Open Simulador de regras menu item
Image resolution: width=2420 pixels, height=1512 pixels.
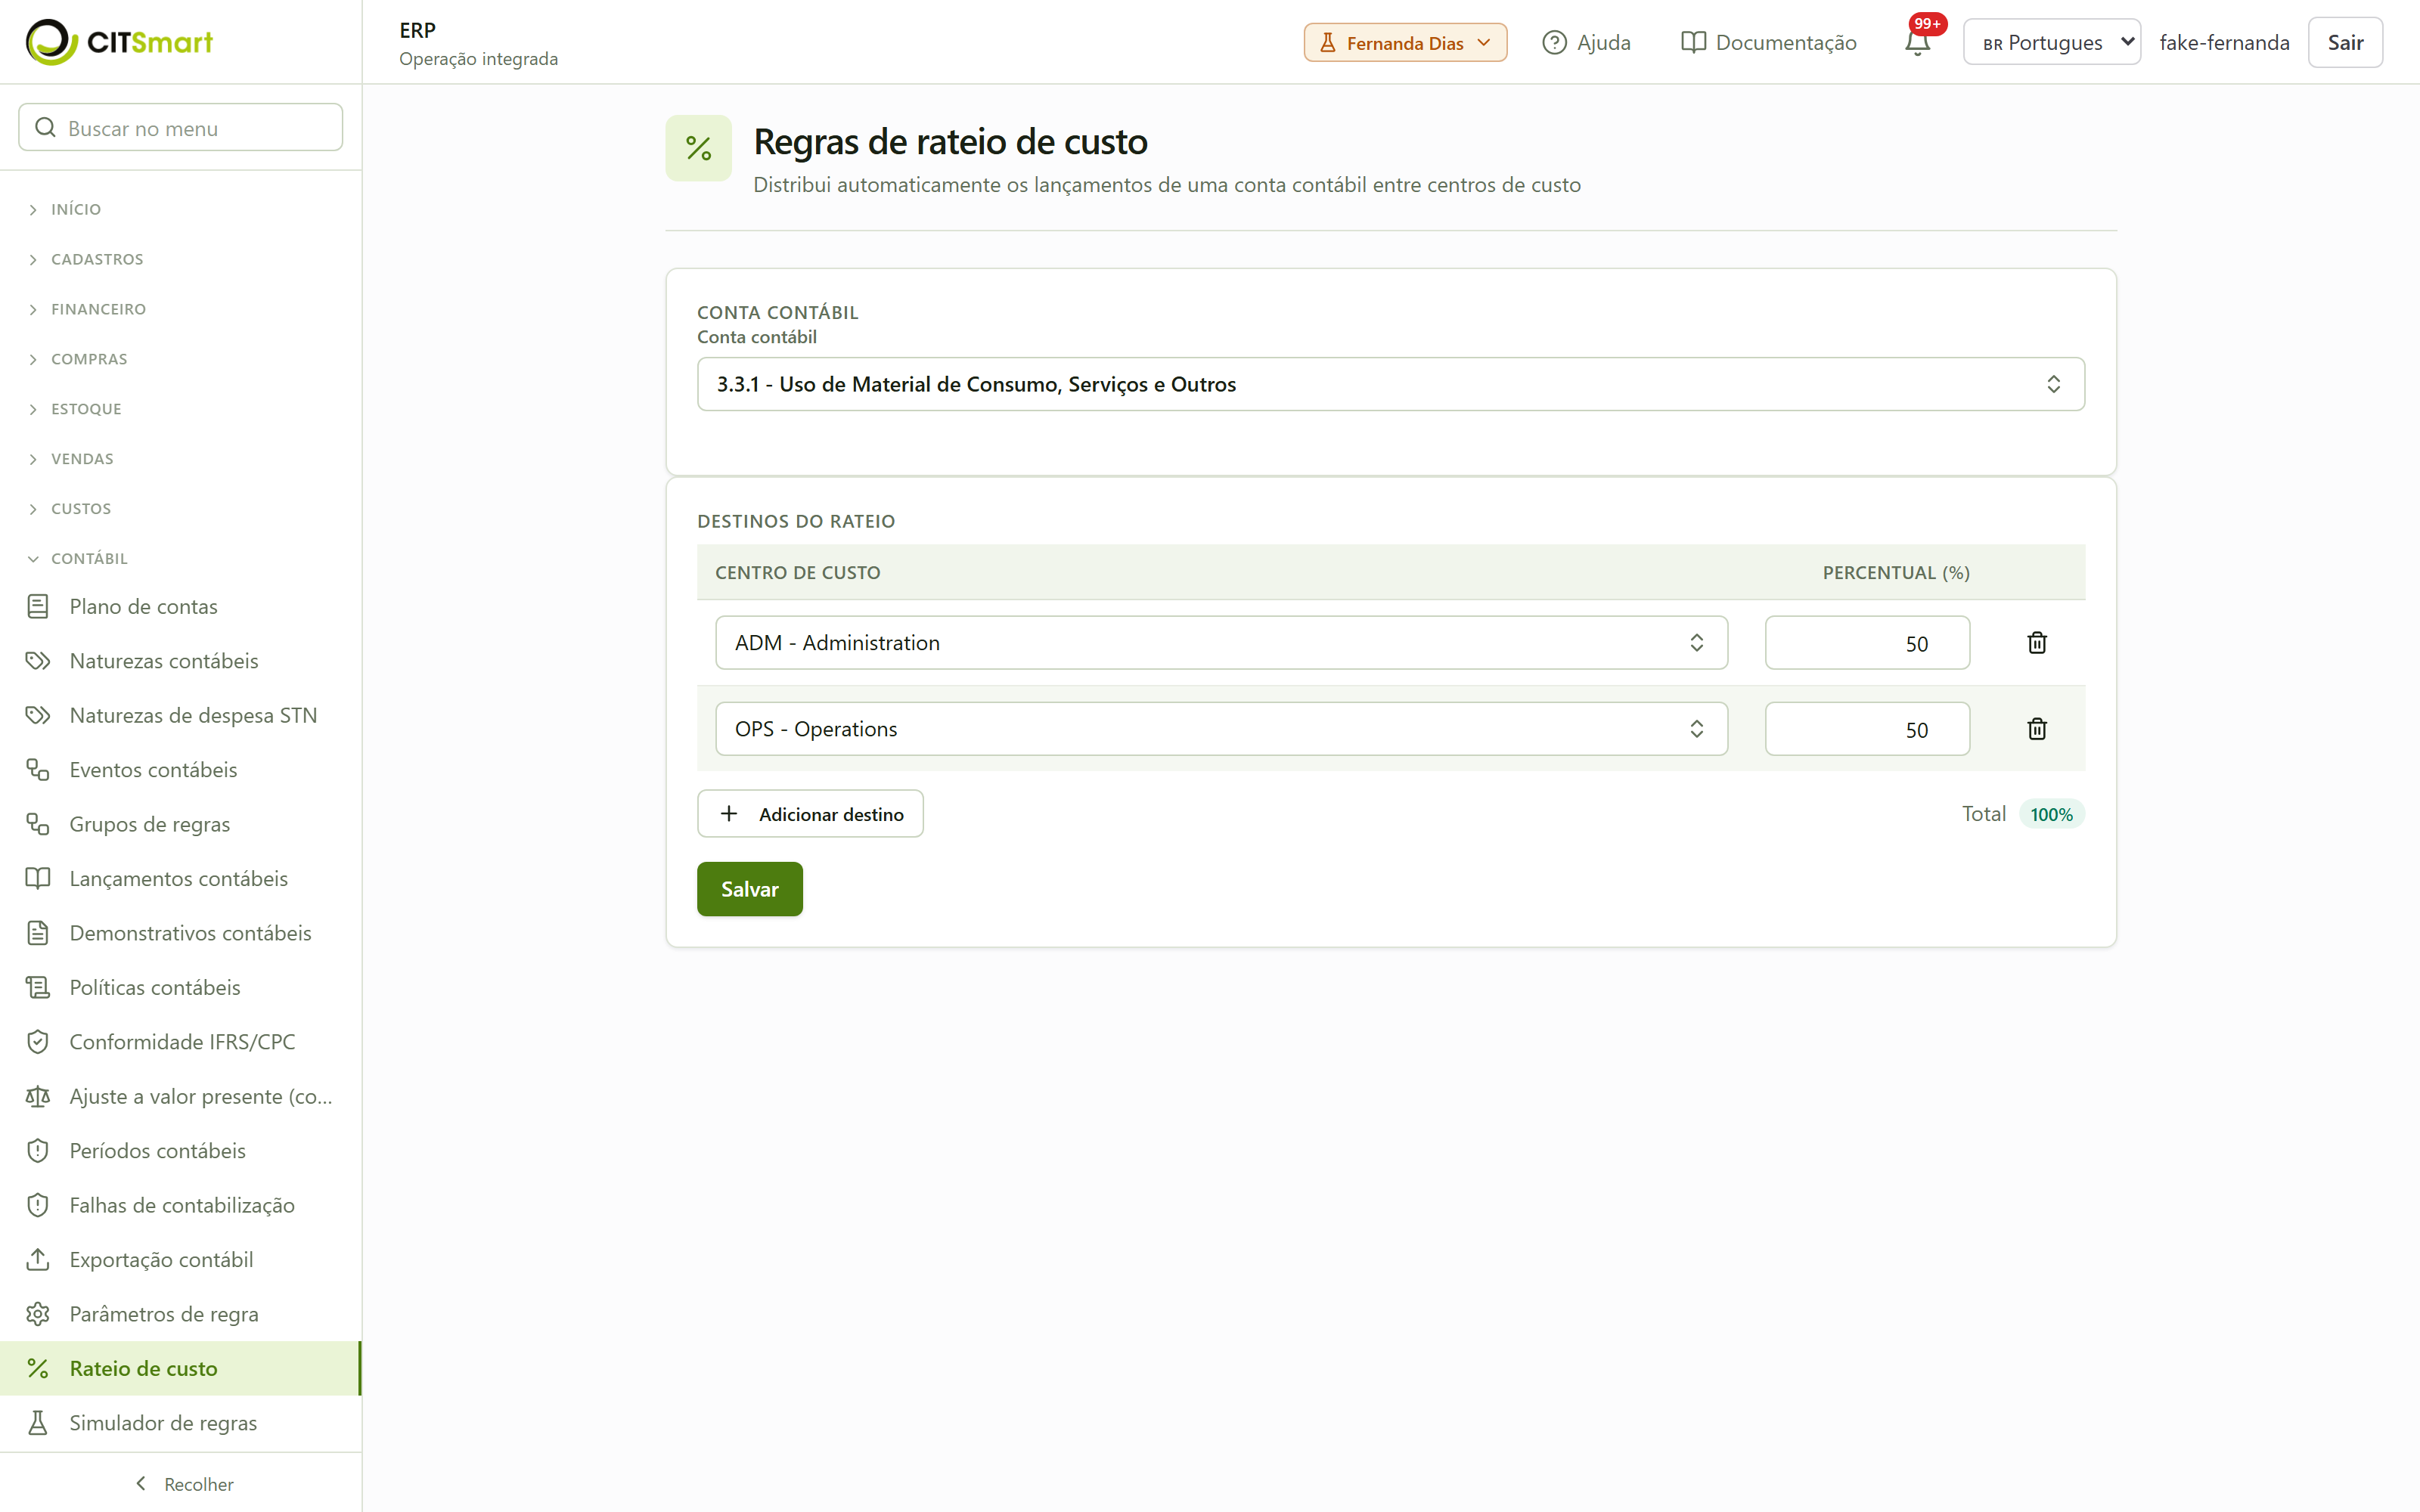pos(180,1423)
